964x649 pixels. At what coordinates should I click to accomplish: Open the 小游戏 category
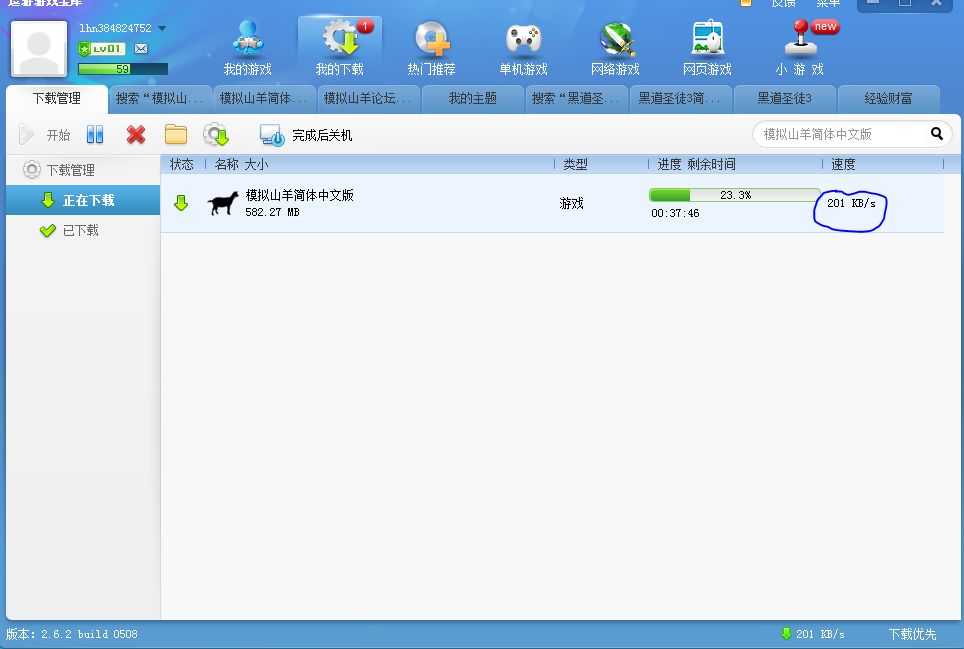[x=799, y=48]
